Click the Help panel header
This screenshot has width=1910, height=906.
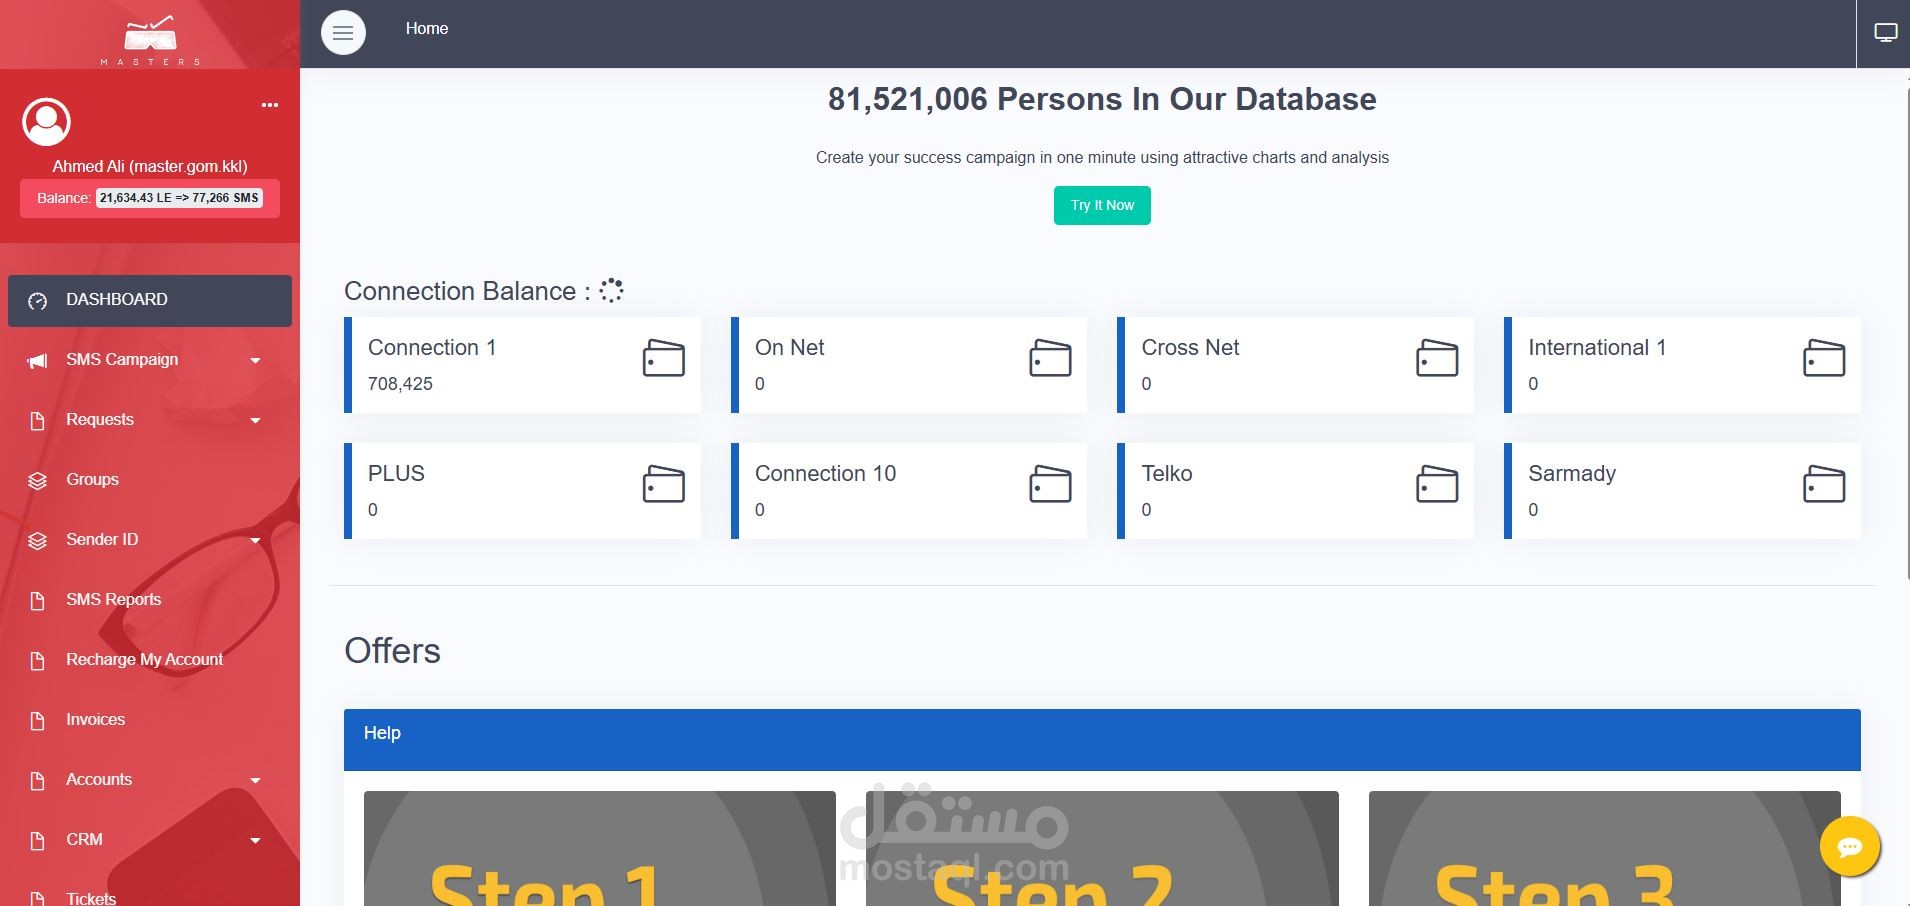[x=1102, y=740]
